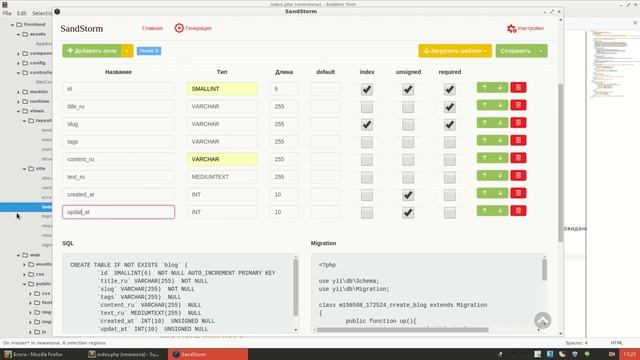Click the SandStorm logo title
The height and width of the screenshot is (360, 640).
click(x=82, y=29)
